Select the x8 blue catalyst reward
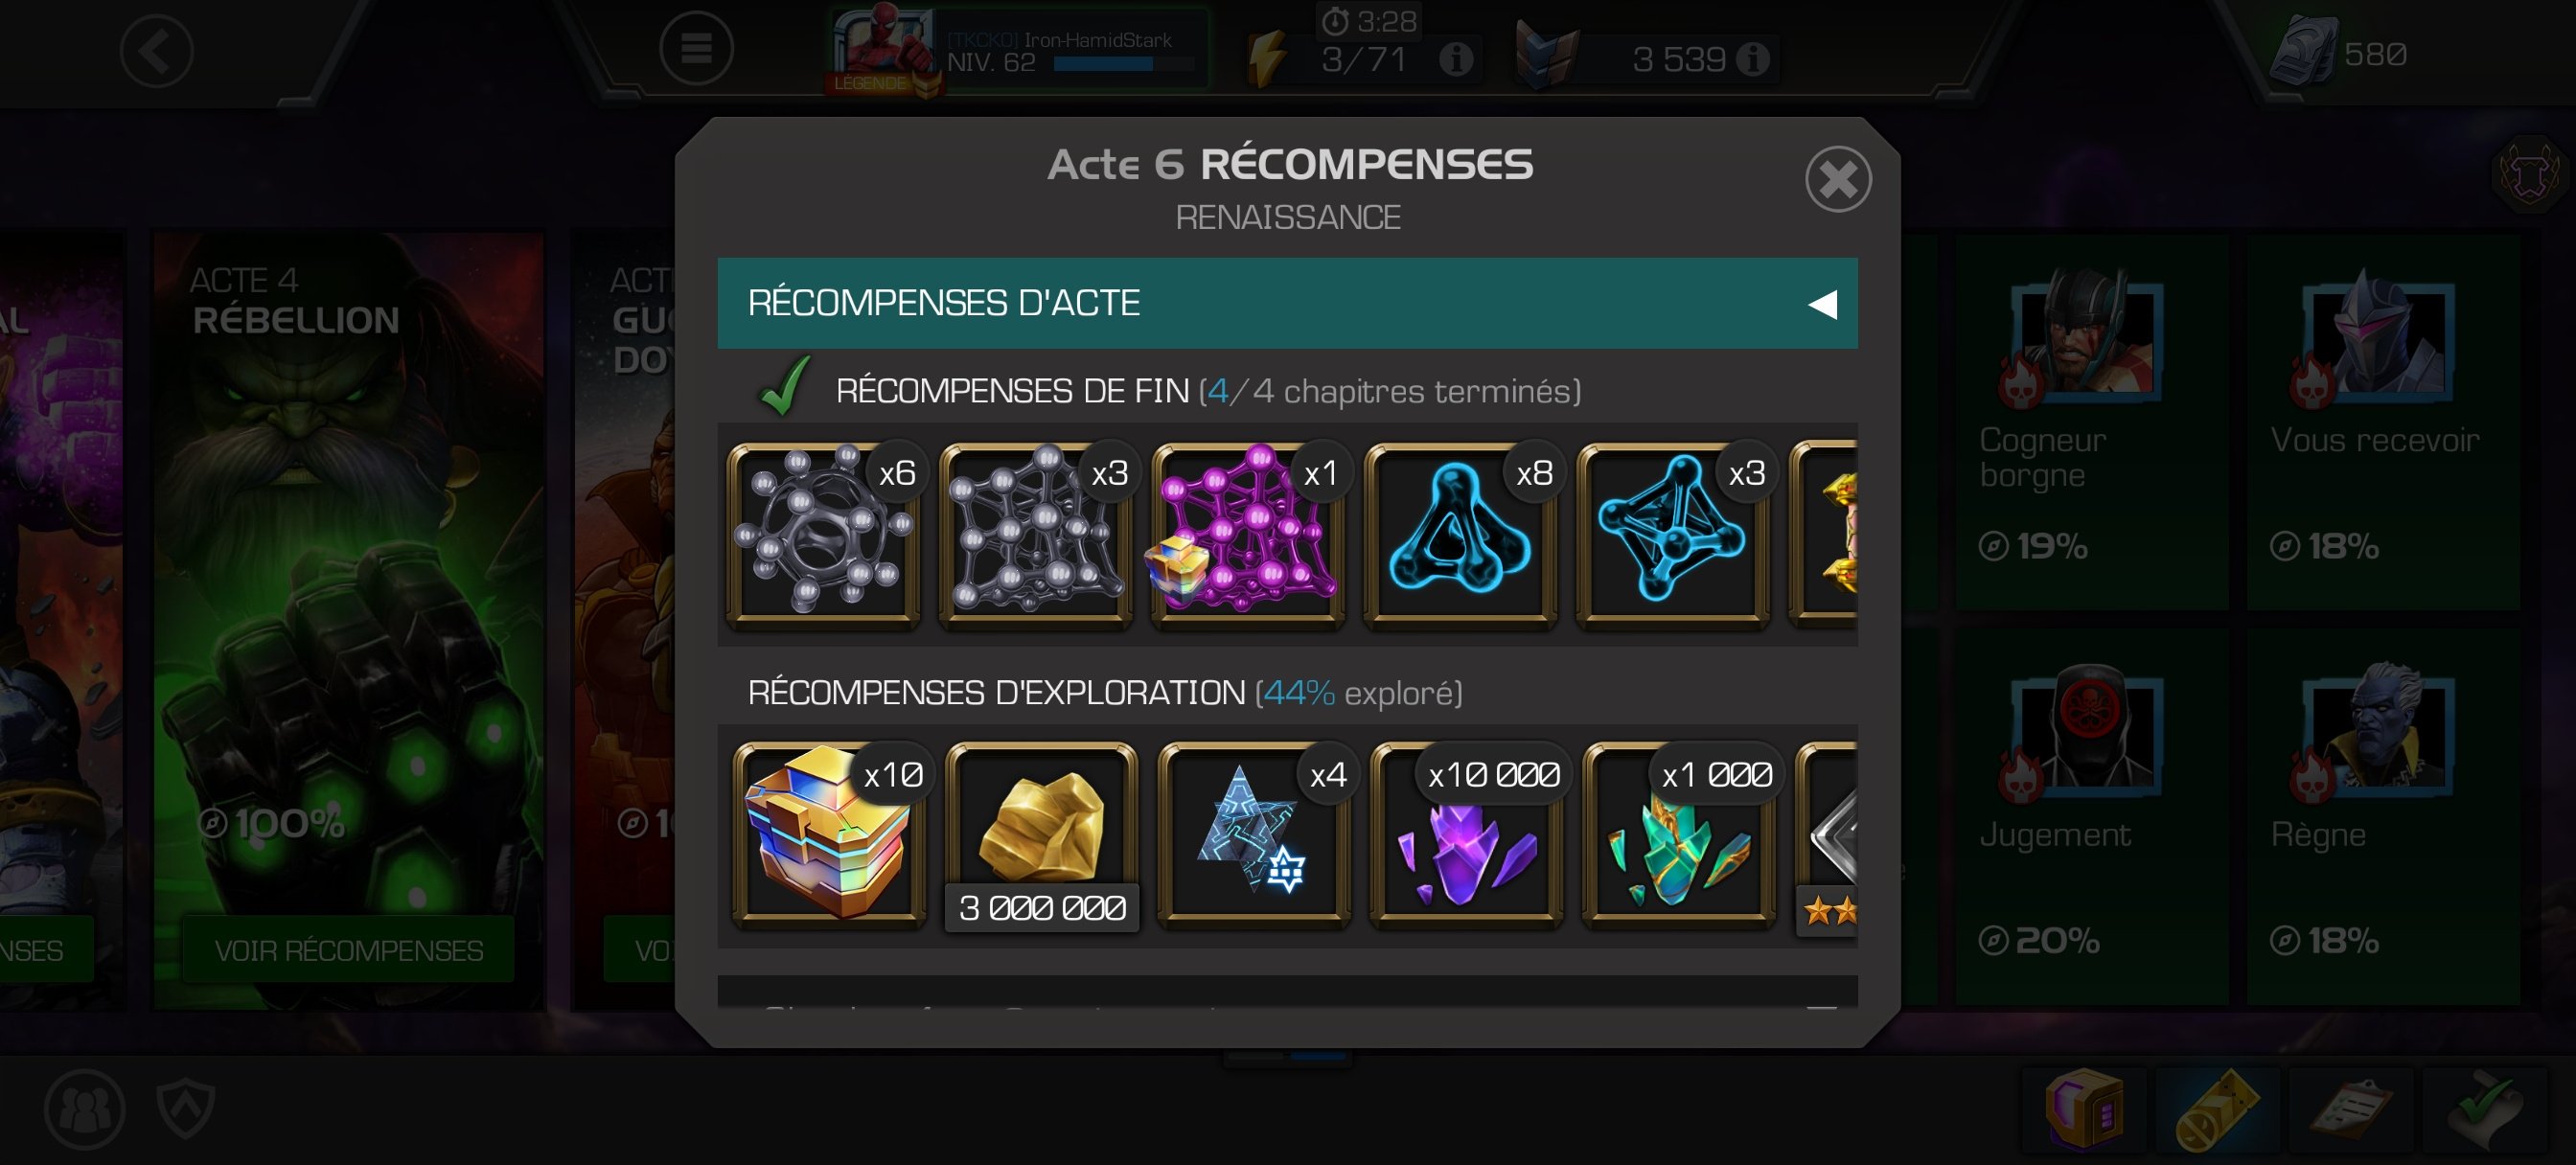Image resolution: width=2576 pixels, height=1165 pixels. [1461, 534]
